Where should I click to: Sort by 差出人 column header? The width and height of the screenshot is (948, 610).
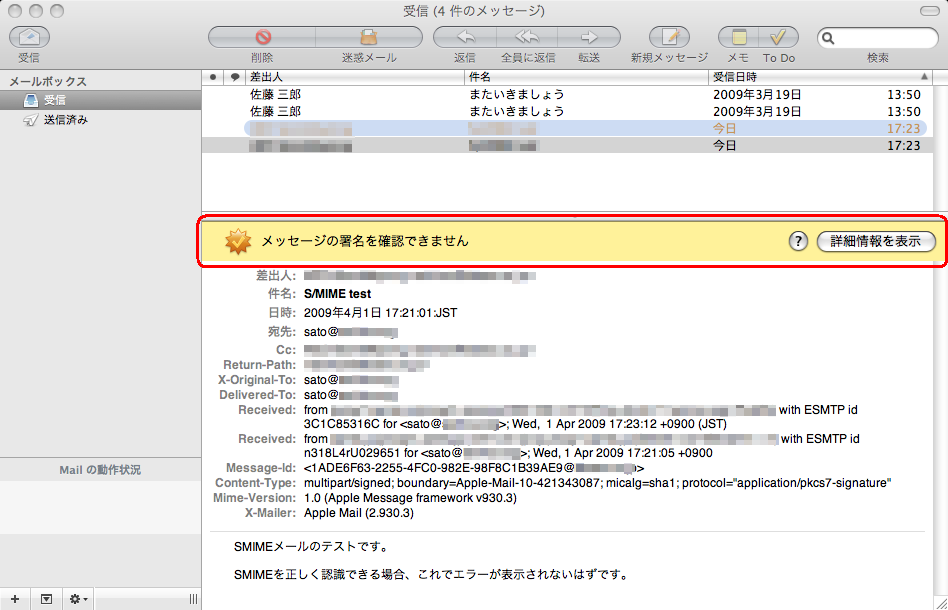(x=355, y=77)
